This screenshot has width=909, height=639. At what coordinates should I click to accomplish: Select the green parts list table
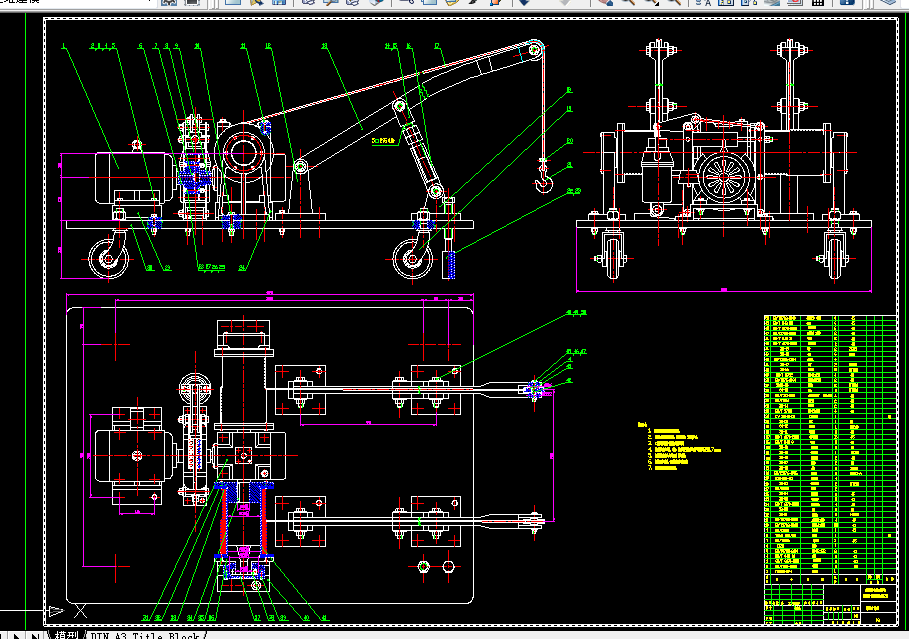(x=830, y=449)
